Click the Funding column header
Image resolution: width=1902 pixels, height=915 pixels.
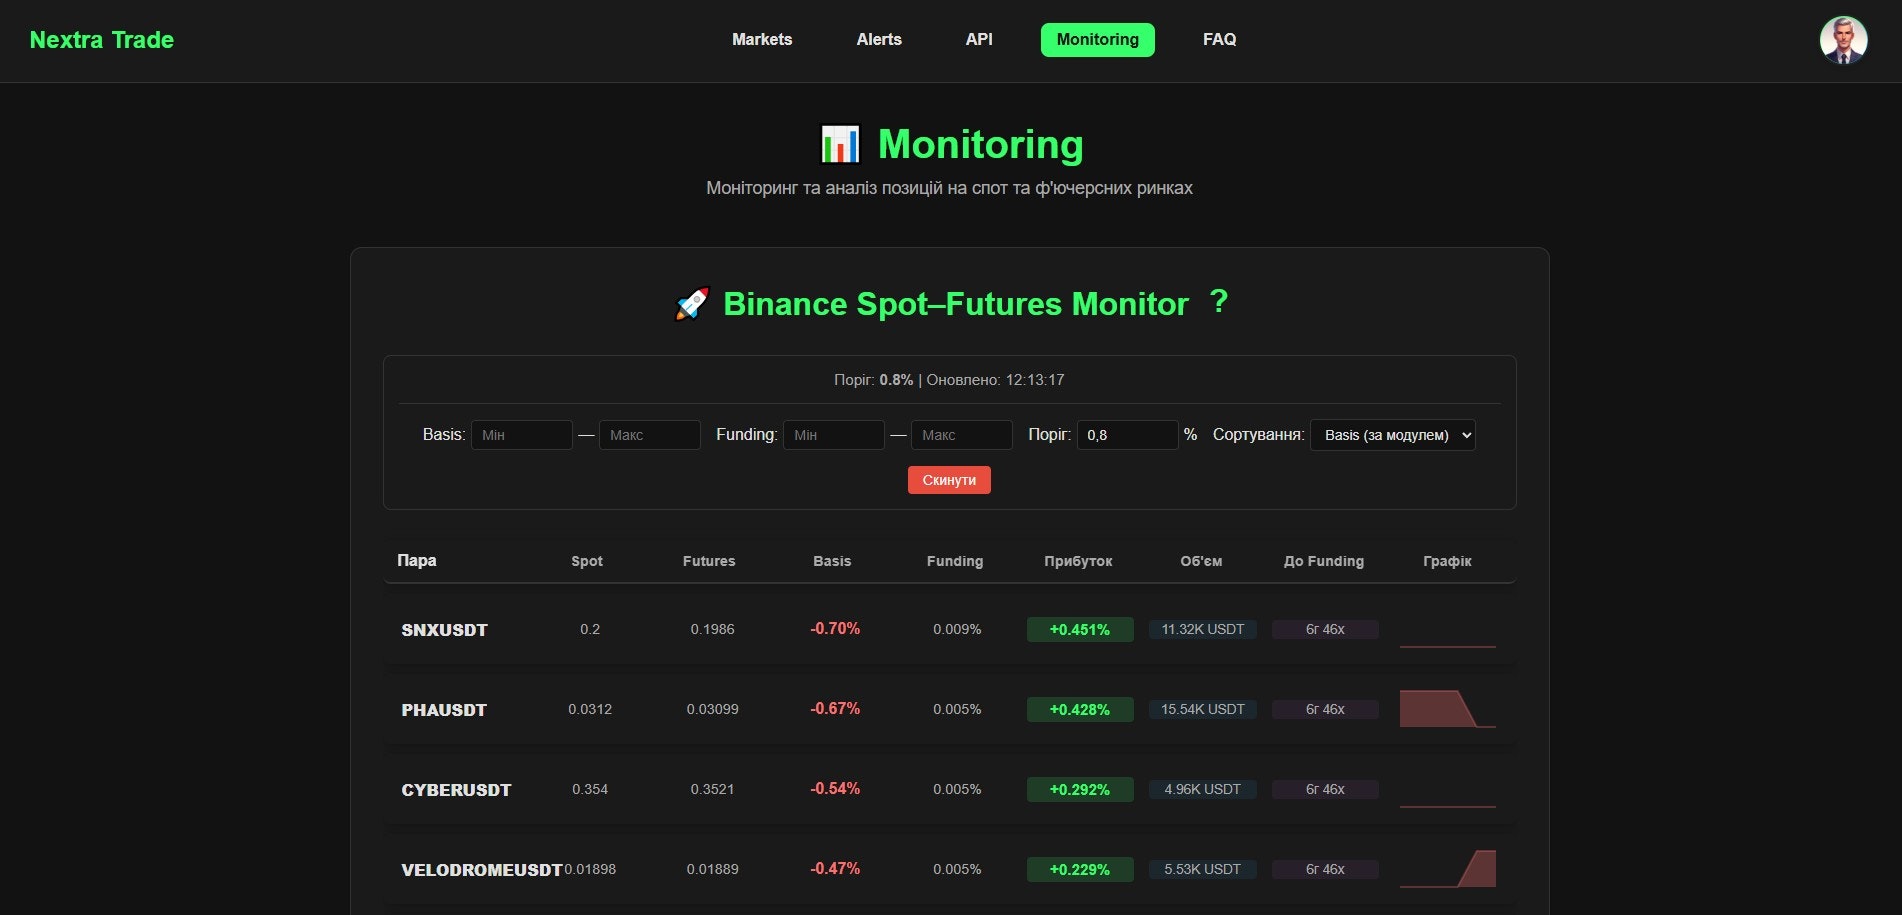pyautogui.click(x=955, y=561)
